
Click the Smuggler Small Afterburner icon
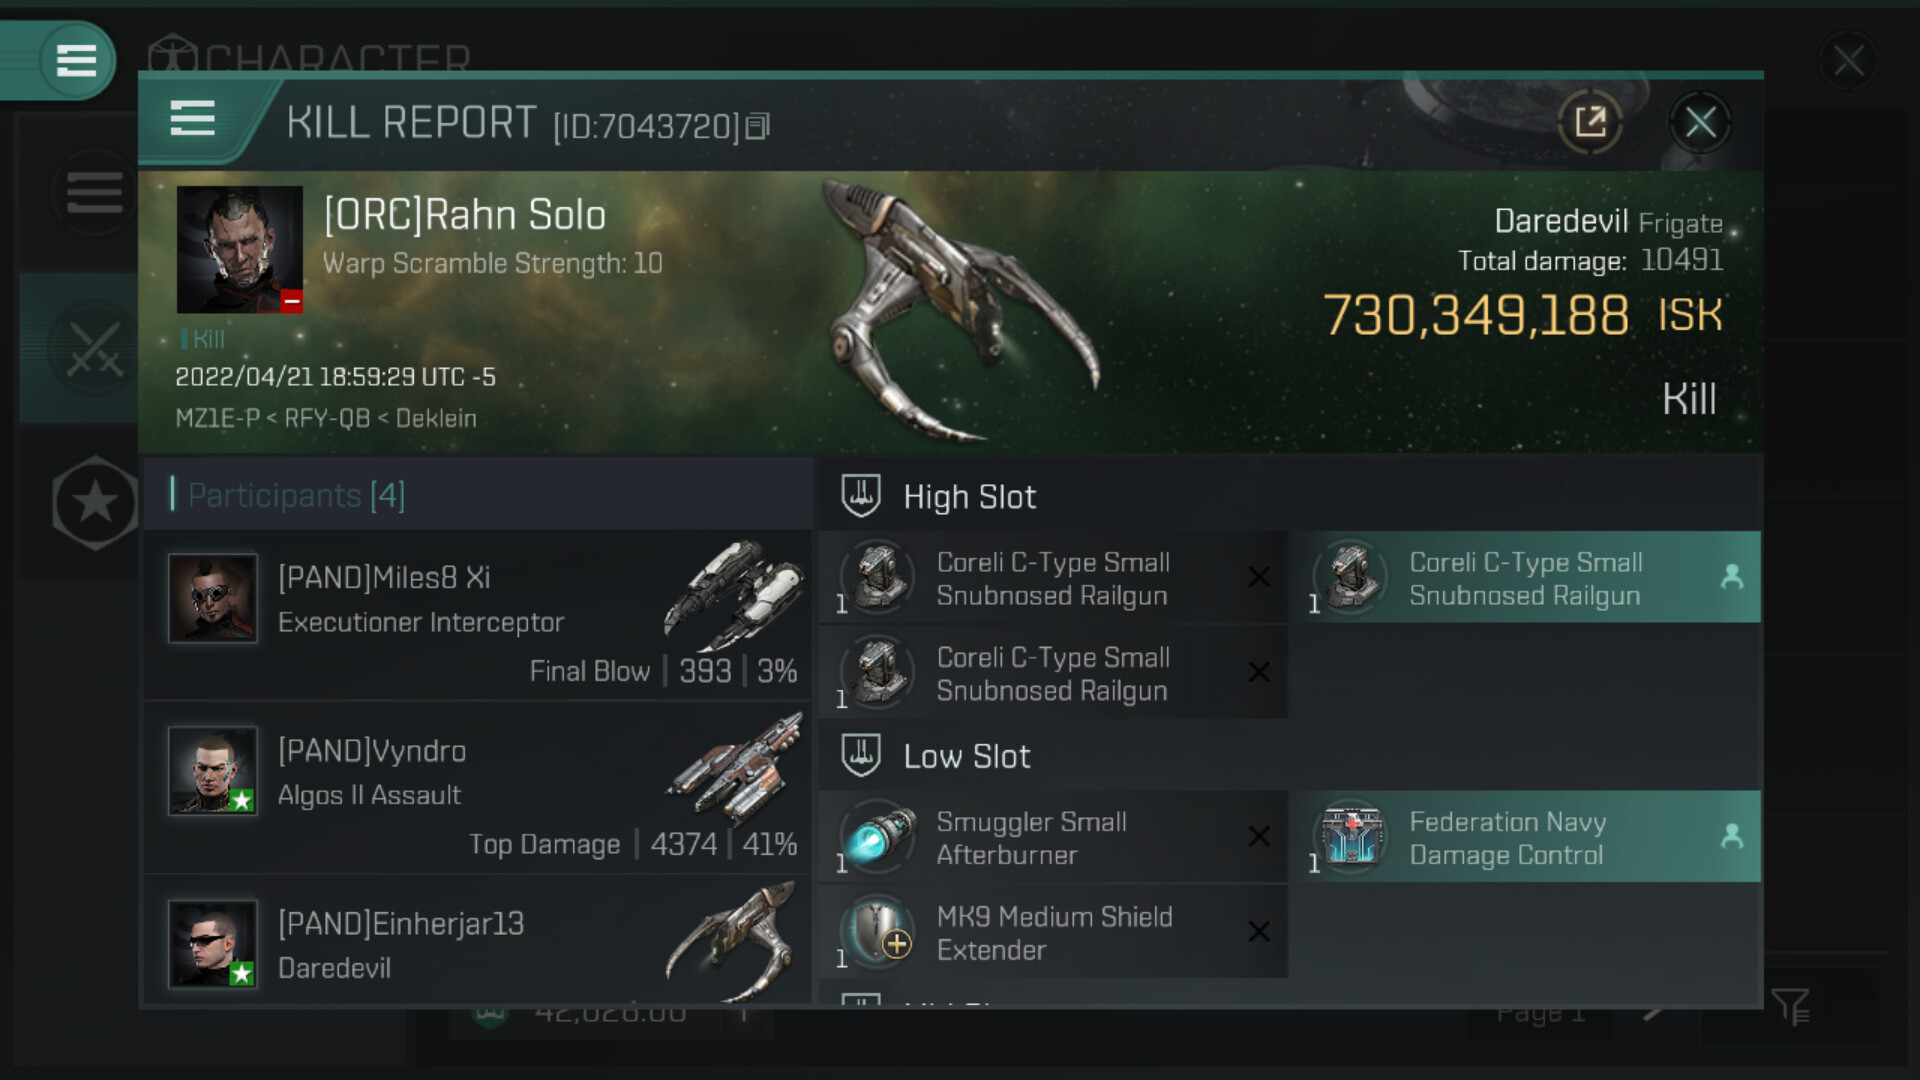878,838
